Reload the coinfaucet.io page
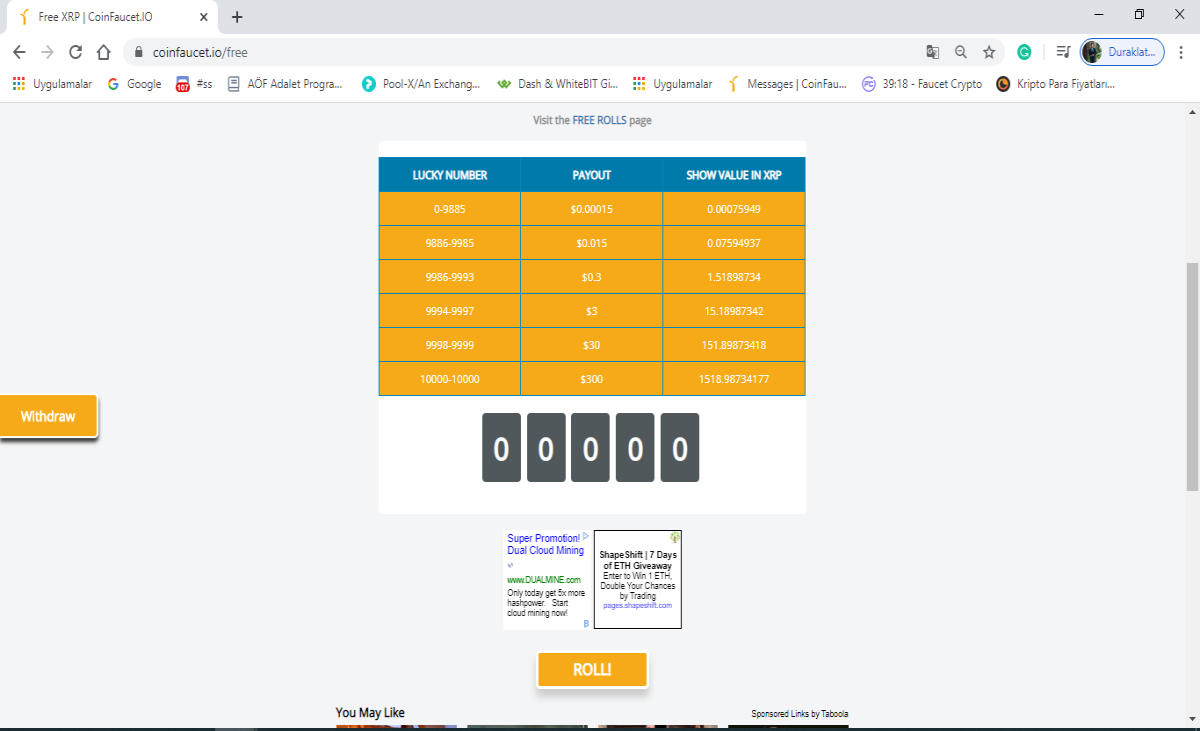Image resolution: width=1200 pixels, height=731 pixels. [75, 52]
